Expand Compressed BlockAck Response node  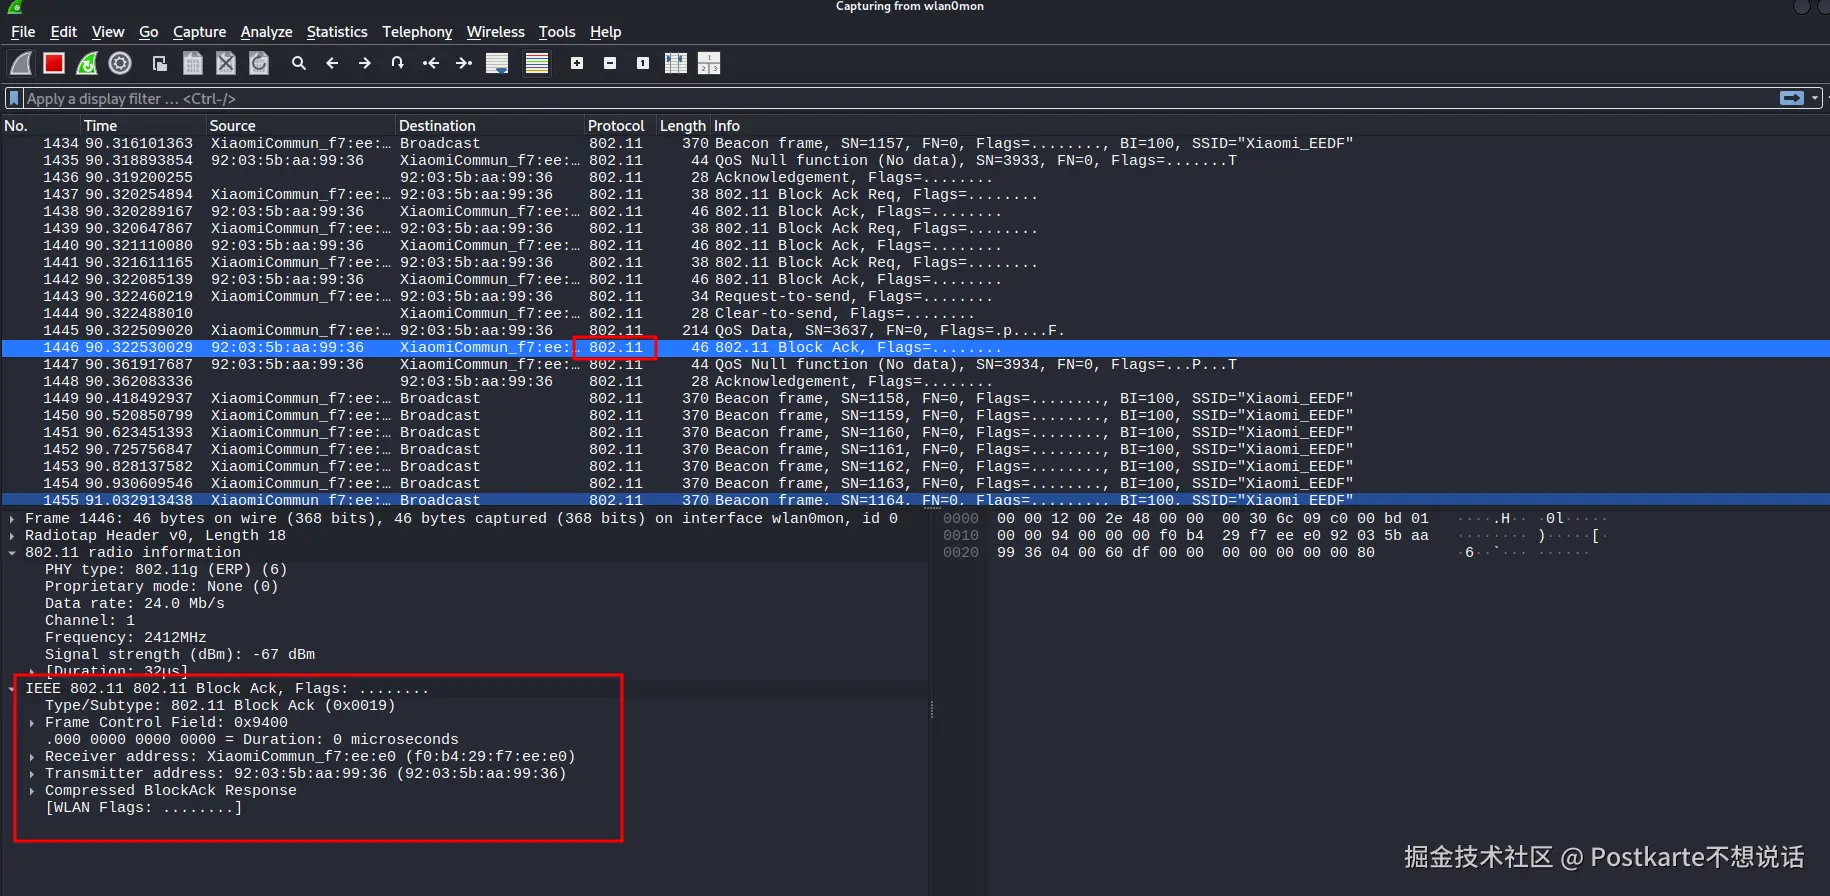[x=32, y=791]
